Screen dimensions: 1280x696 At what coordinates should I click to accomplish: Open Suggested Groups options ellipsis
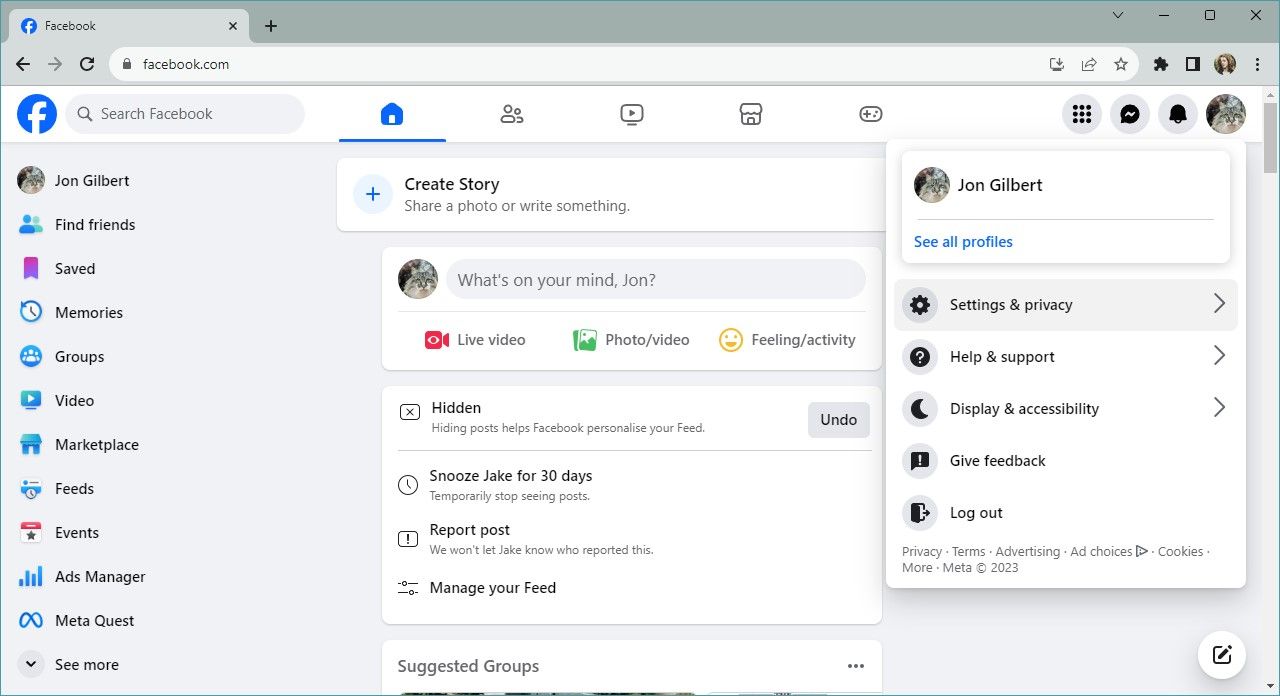(856, 665)
